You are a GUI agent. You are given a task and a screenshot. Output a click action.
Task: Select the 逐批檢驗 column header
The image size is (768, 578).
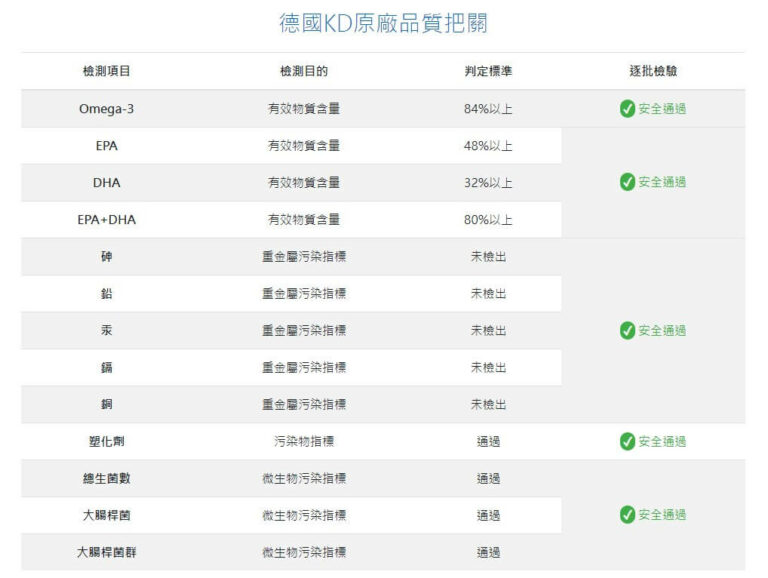tap(653, 72)
